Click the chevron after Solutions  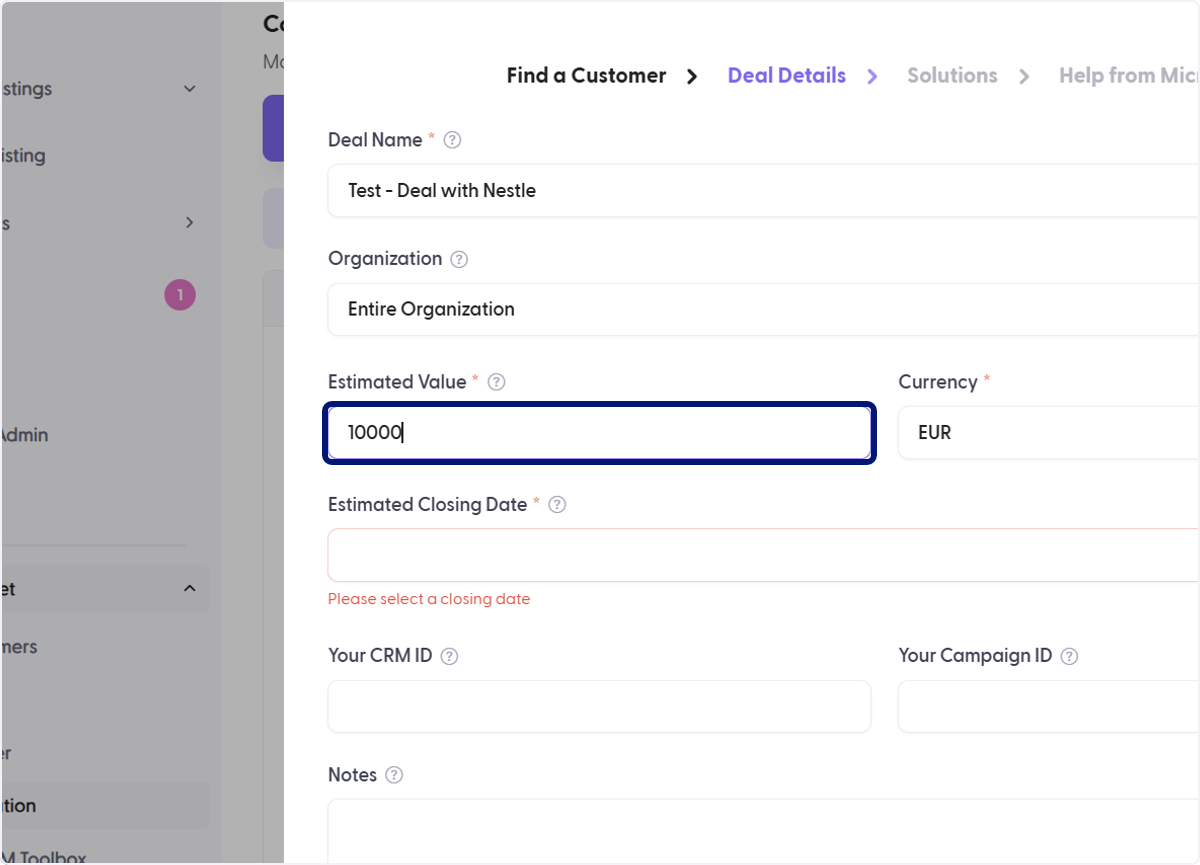click(1024, 77)
